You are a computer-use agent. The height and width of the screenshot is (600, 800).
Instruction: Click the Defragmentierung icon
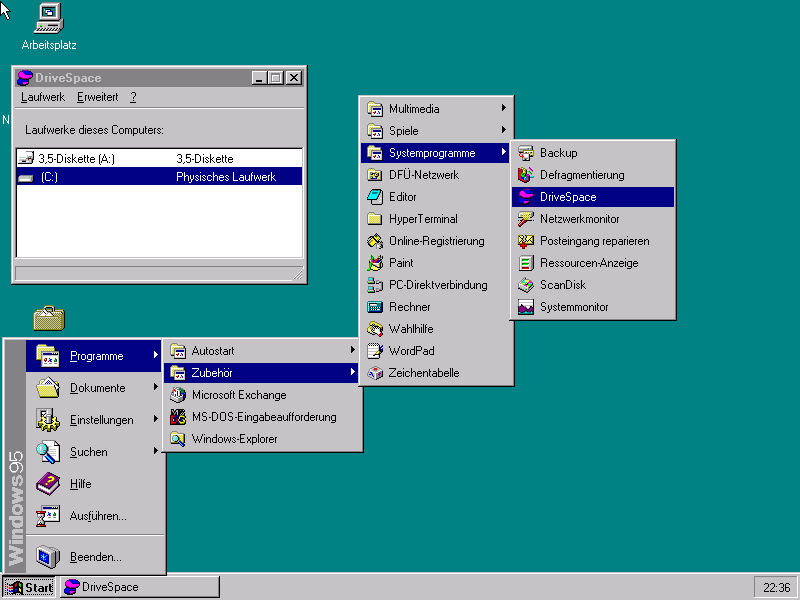tap(526, 174)
